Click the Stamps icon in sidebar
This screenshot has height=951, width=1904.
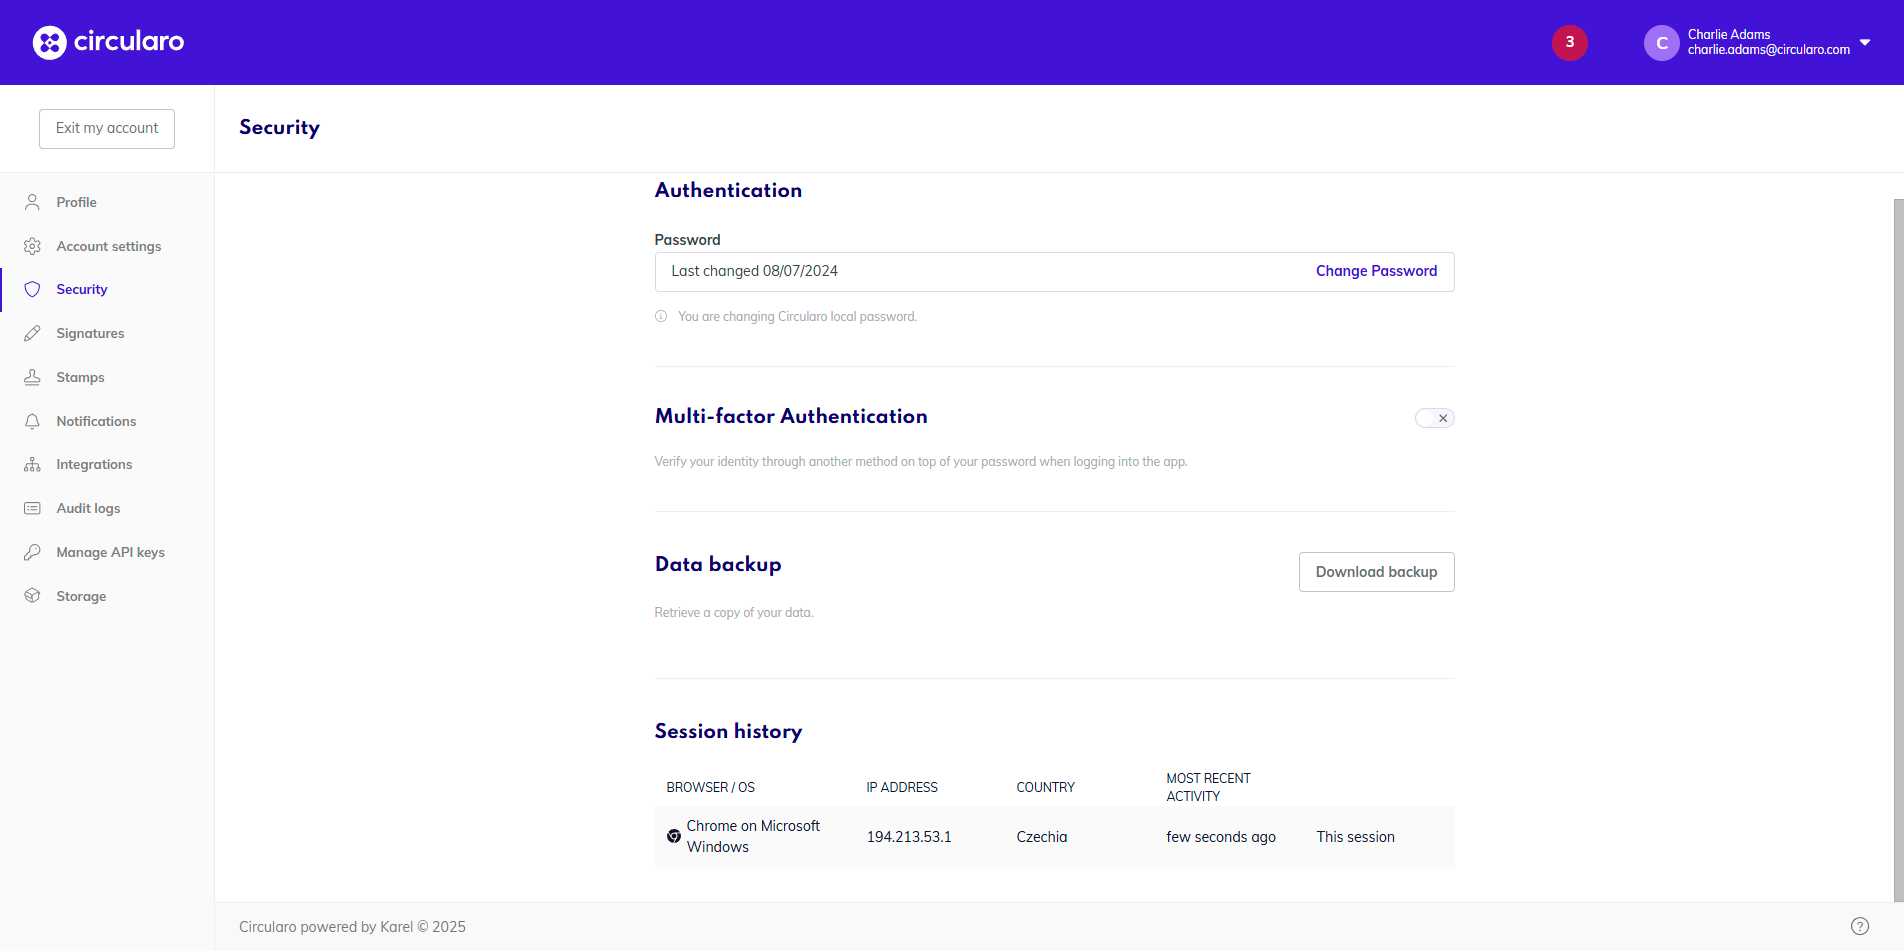32,377
